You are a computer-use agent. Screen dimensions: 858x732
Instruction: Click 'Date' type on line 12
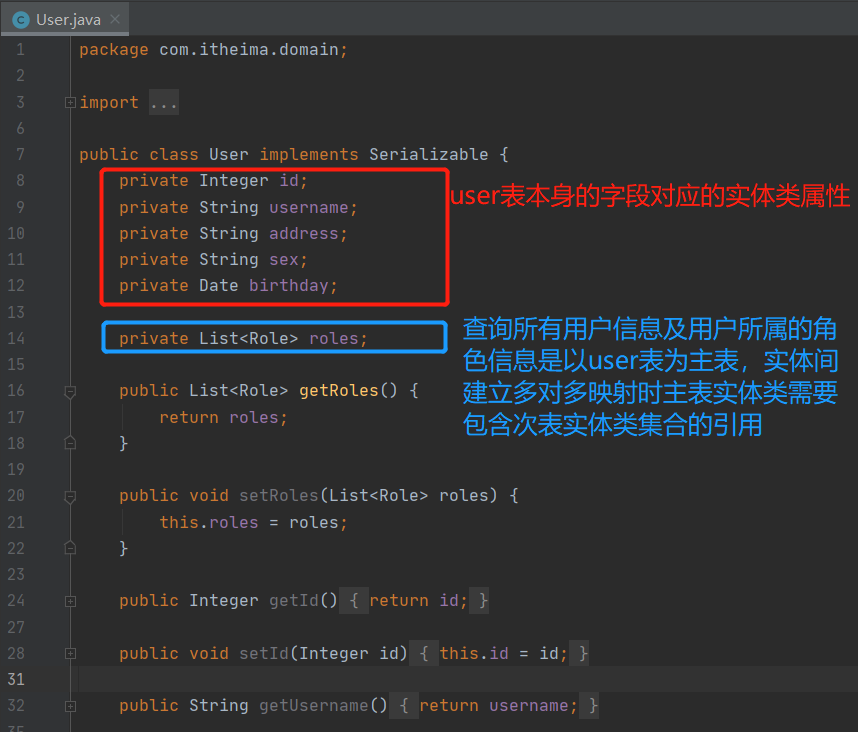[218, 286]
